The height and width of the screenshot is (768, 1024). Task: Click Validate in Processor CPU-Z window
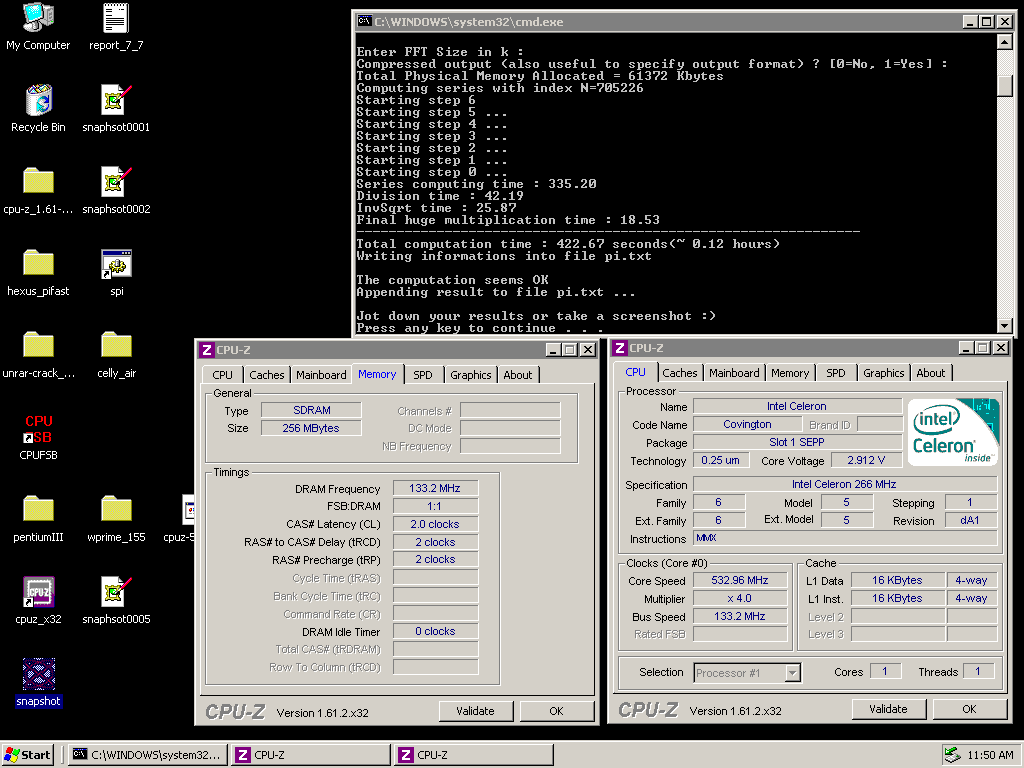[888, 709]
